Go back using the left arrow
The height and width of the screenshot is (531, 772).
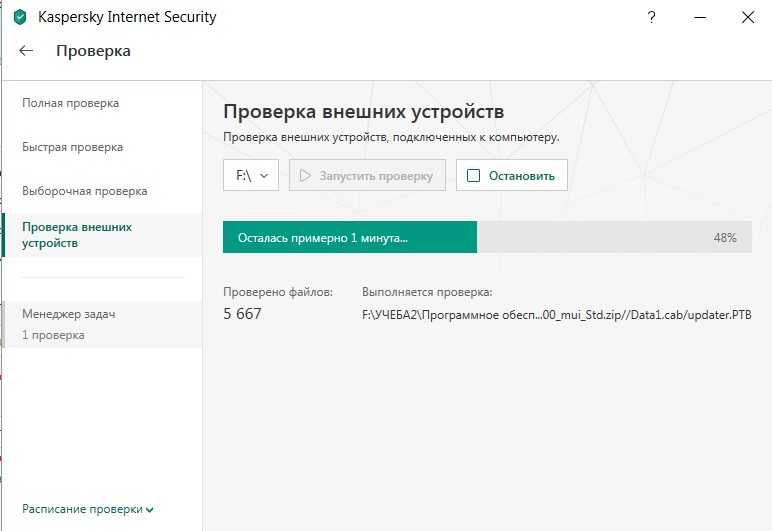coord(26,50)
